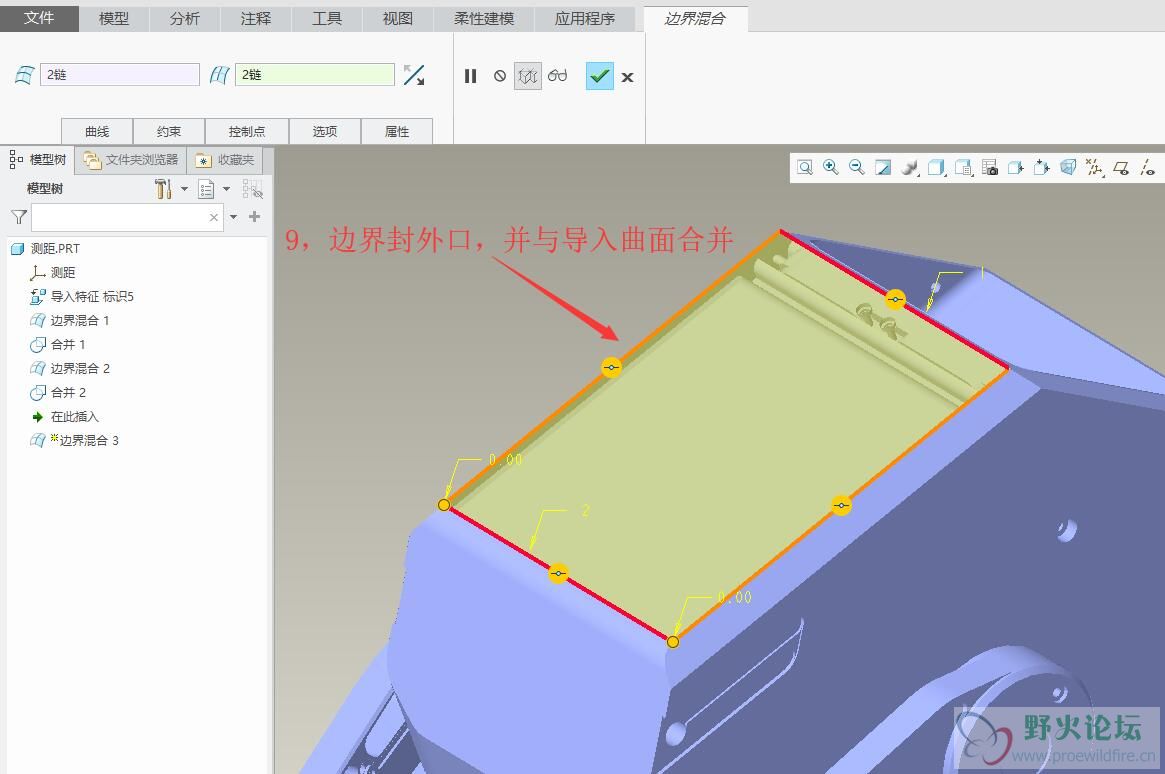1165x774 pixels.
Task: Switch to the 文件夹浏览器 tab
Action: tap(131, 160)
